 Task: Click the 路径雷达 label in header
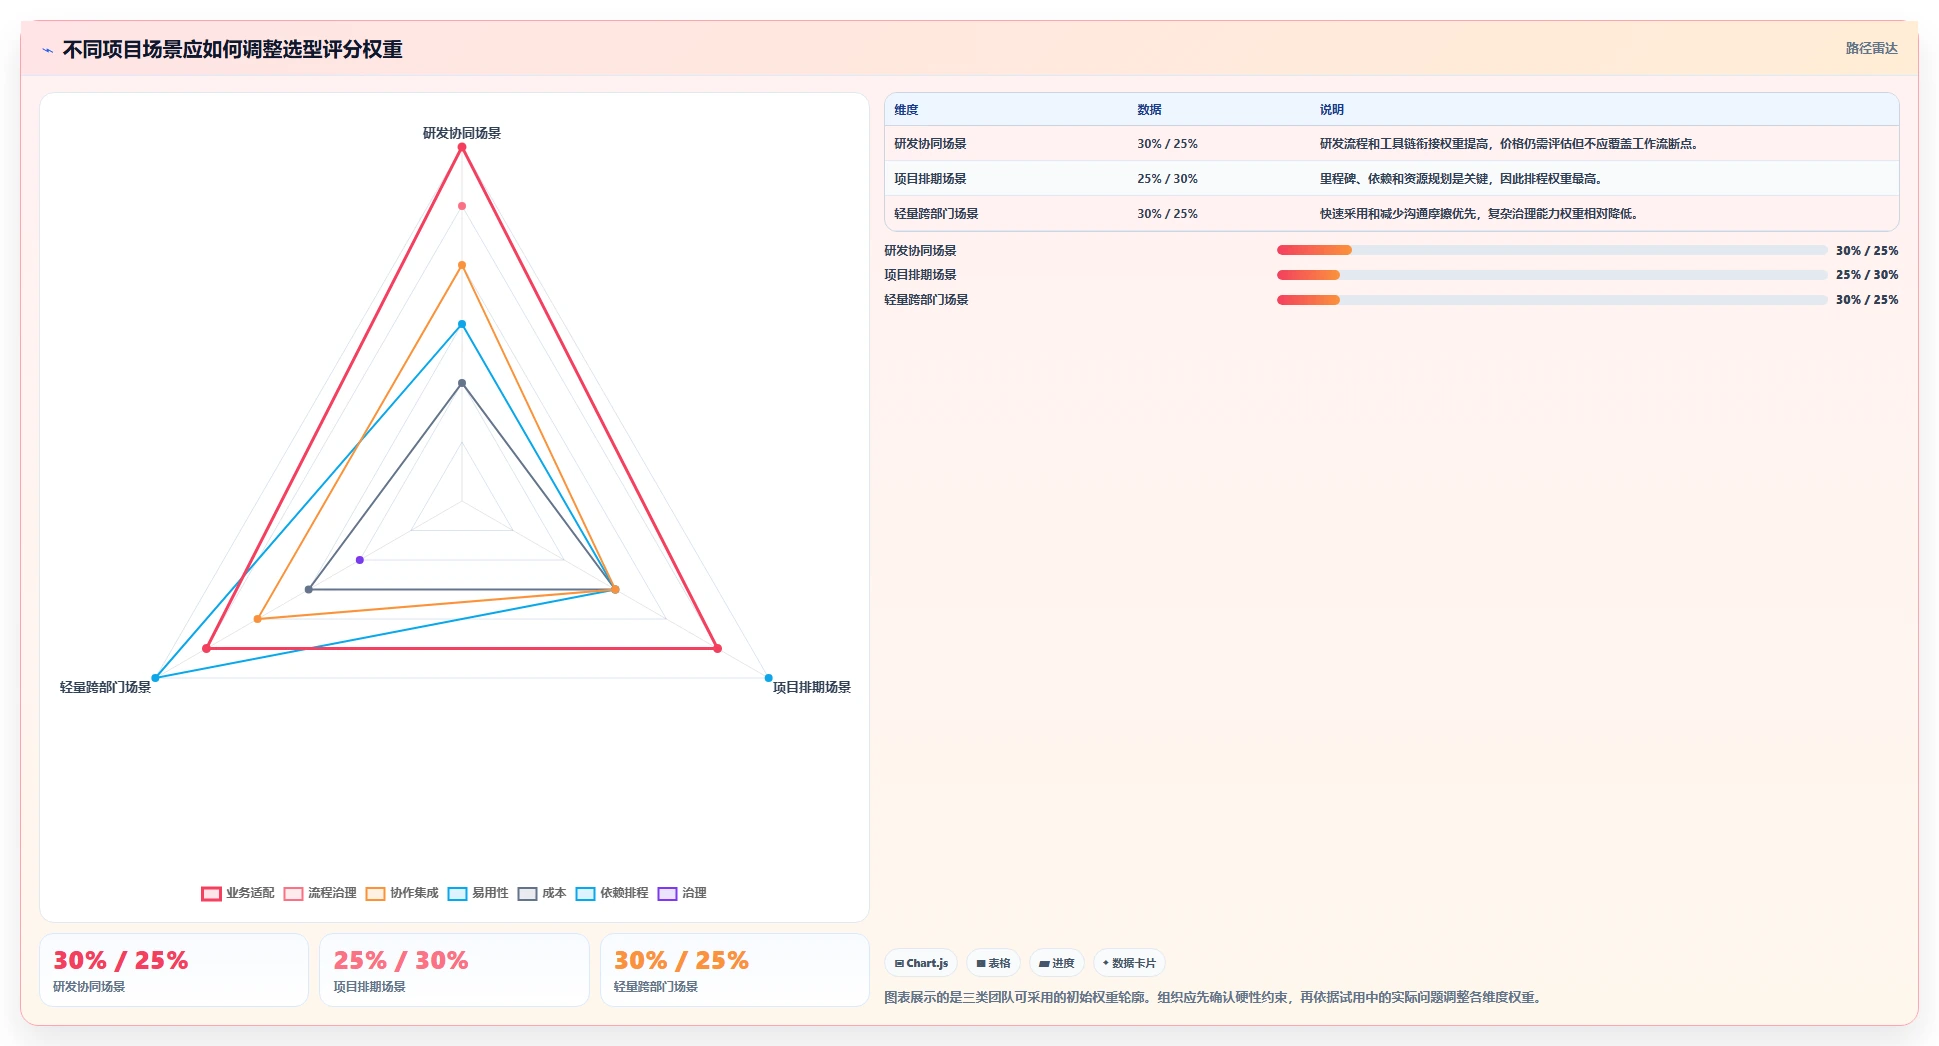pos(1871,48)
